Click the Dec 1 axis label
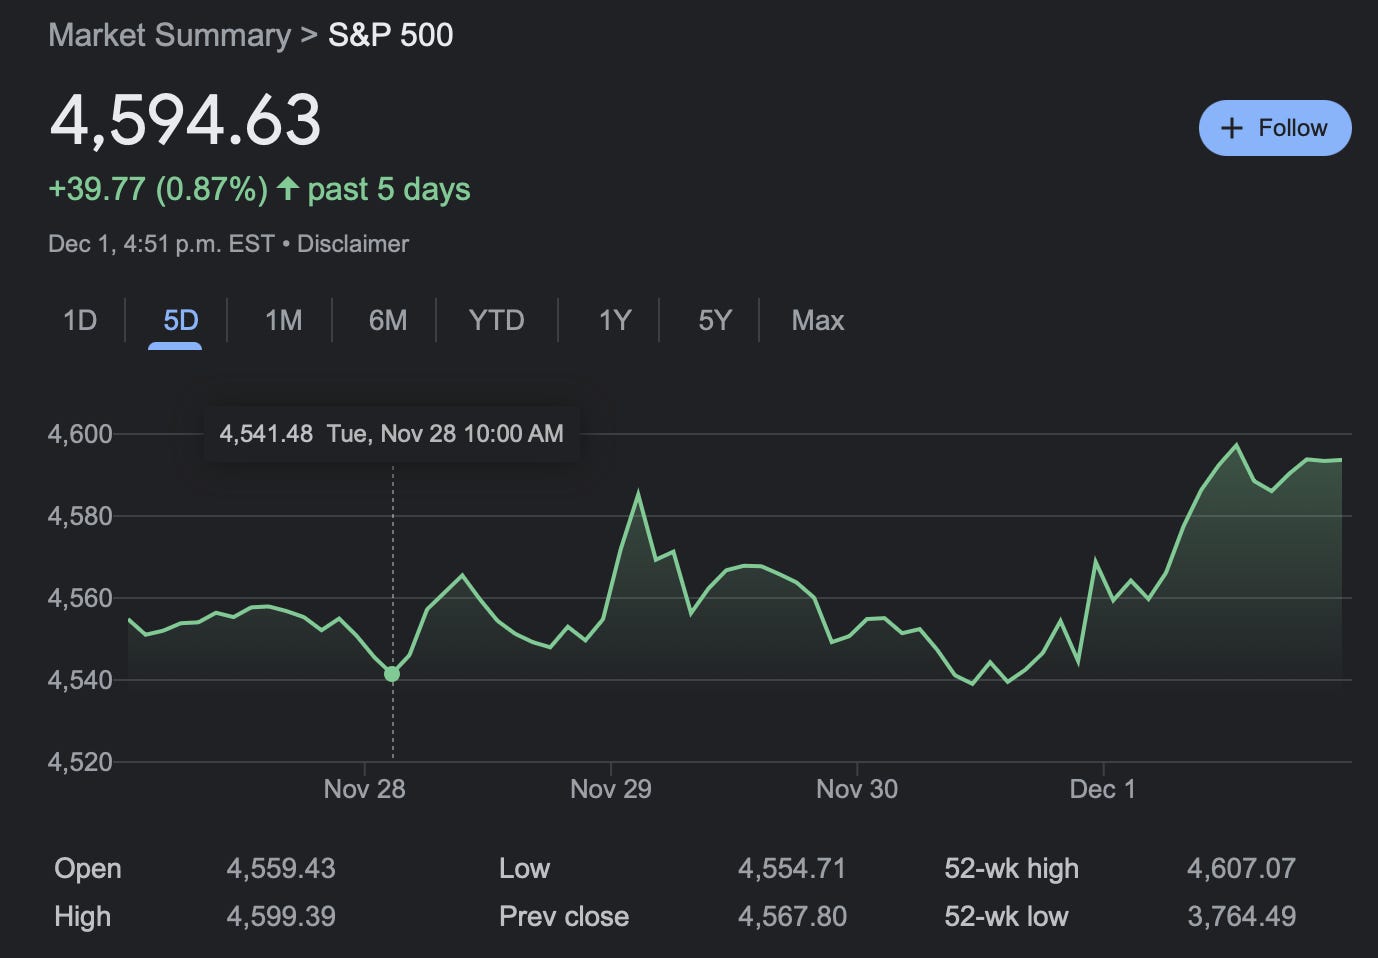The image size is (1378, 958). 1102,789
